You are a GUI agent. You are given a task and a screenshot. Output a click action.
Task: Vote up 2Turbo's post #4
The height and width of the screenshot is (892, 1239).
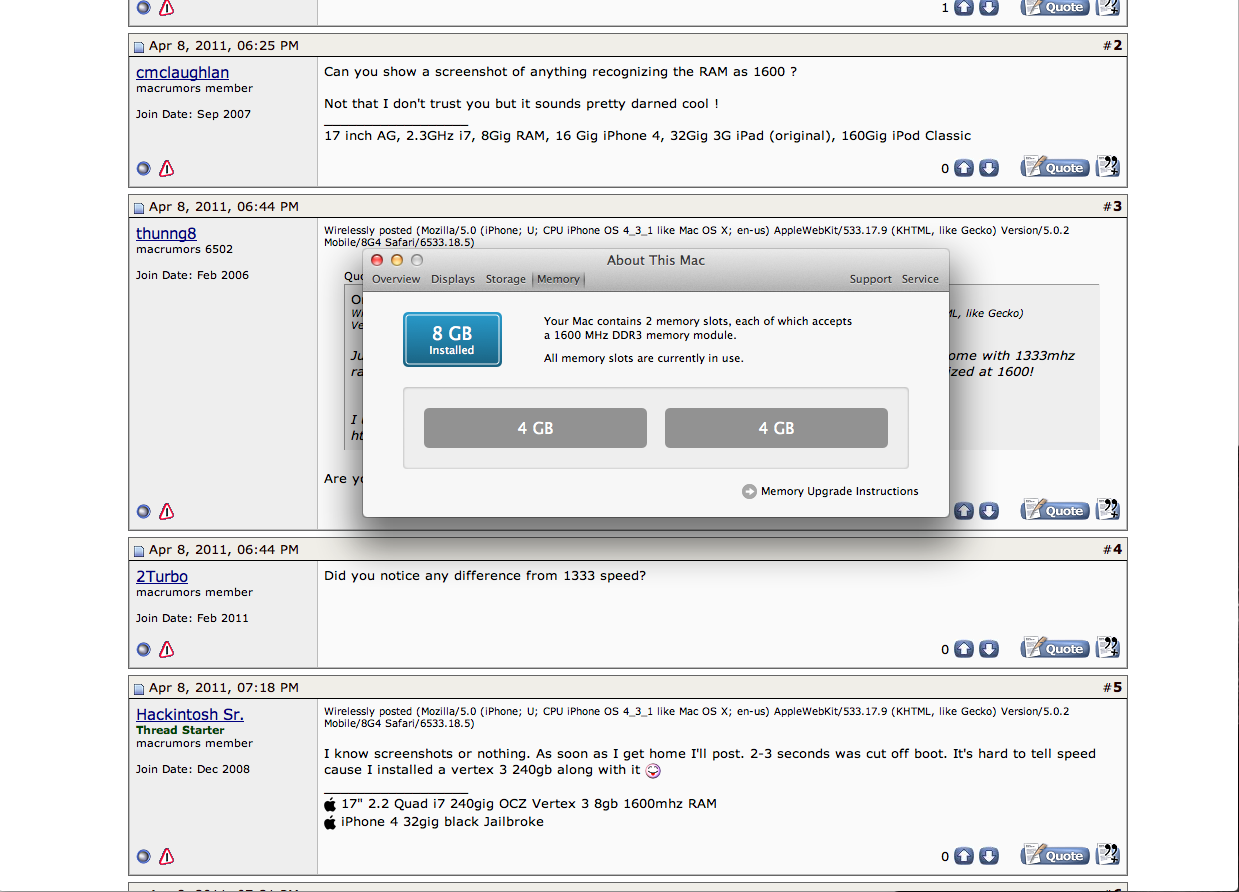pyautogui.click(x=964, y=649)
